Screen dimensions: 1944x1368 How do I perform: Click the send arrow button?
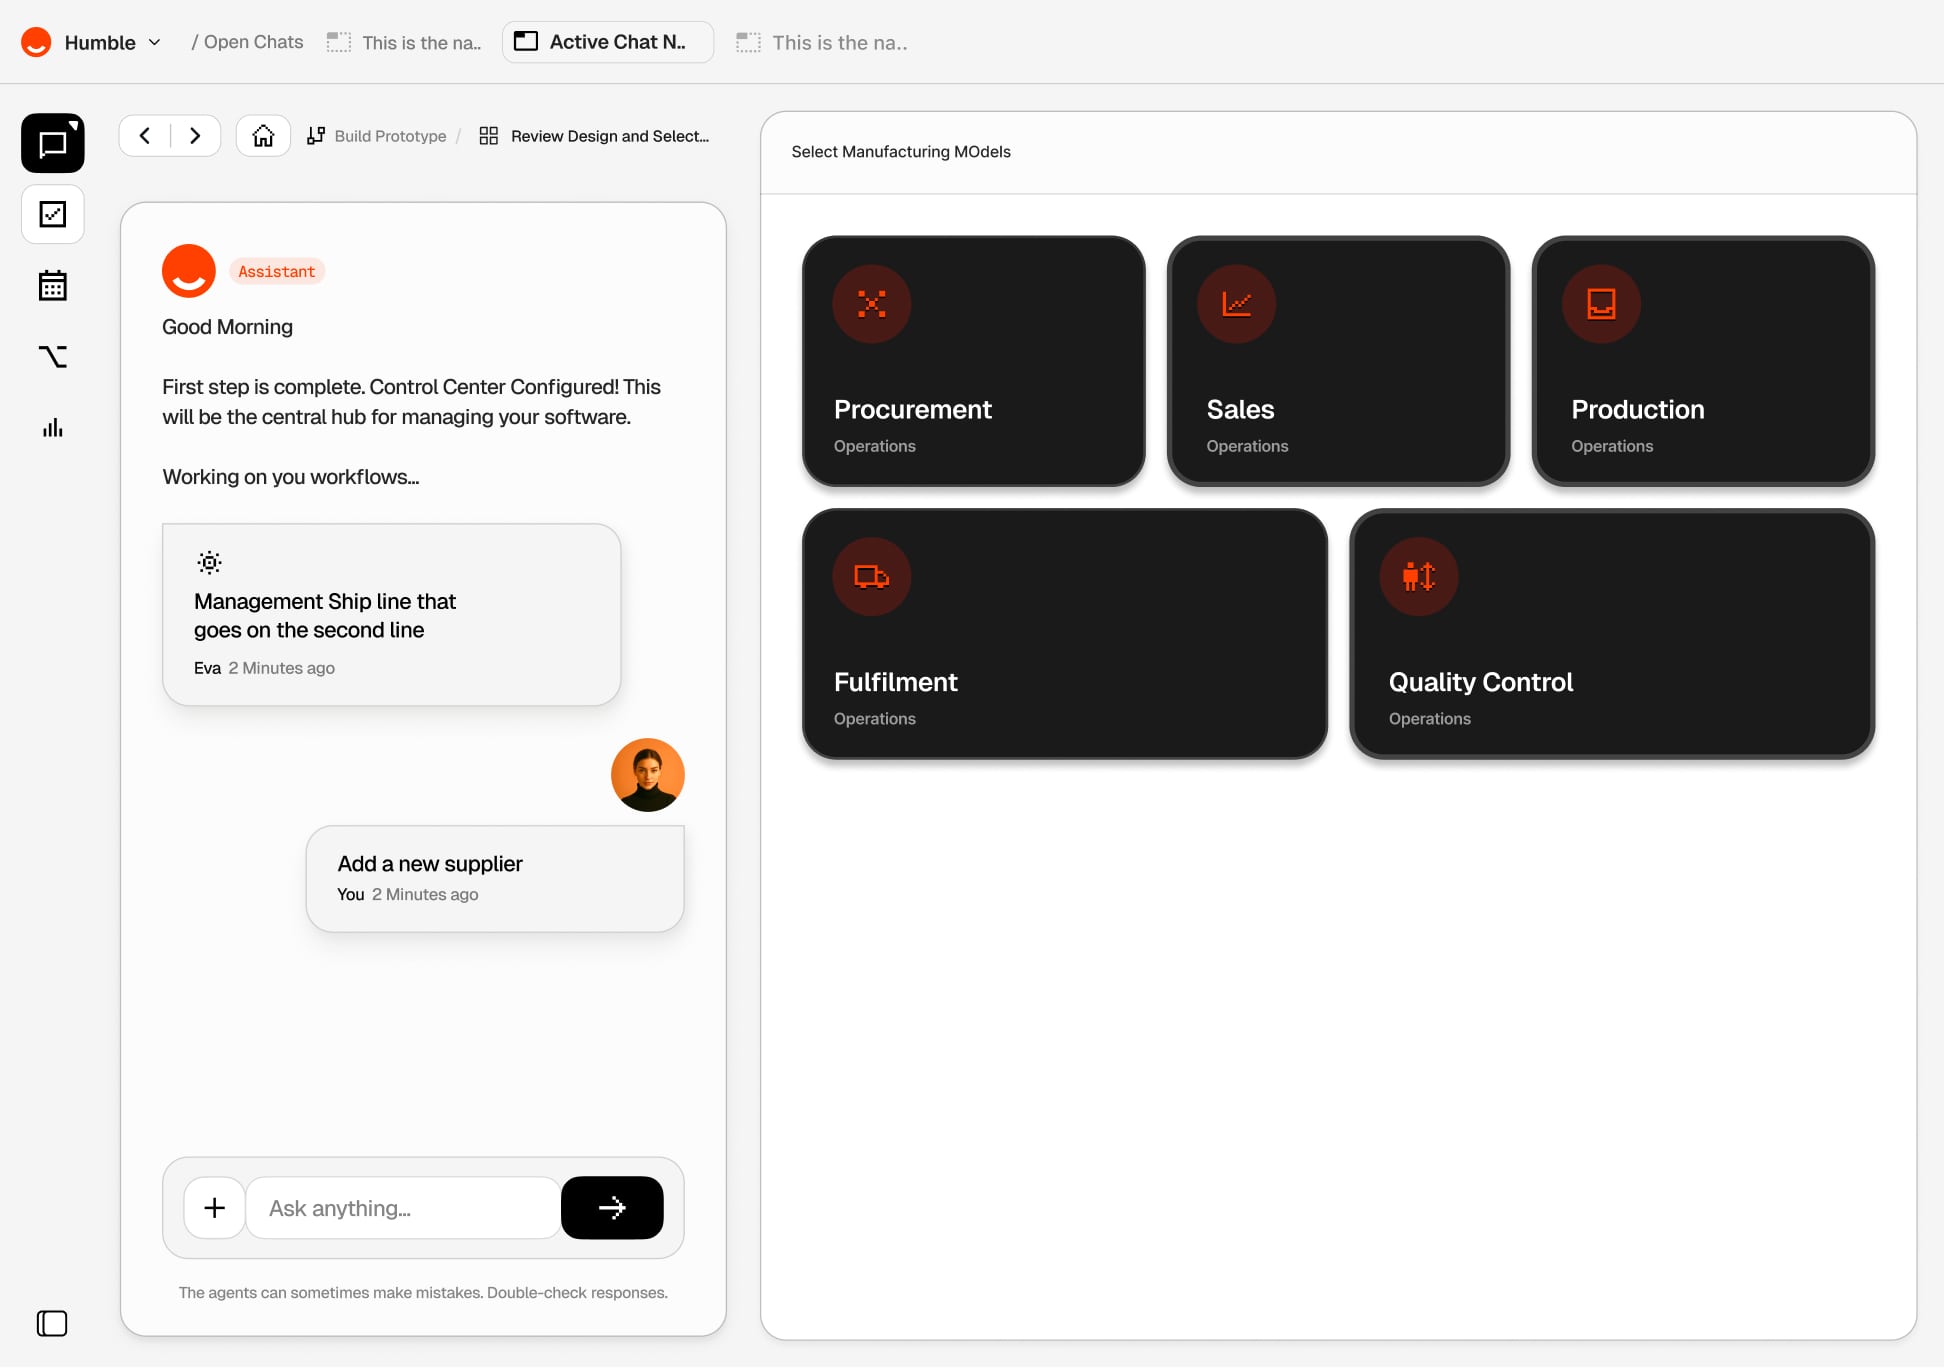tap(612, 1208)
